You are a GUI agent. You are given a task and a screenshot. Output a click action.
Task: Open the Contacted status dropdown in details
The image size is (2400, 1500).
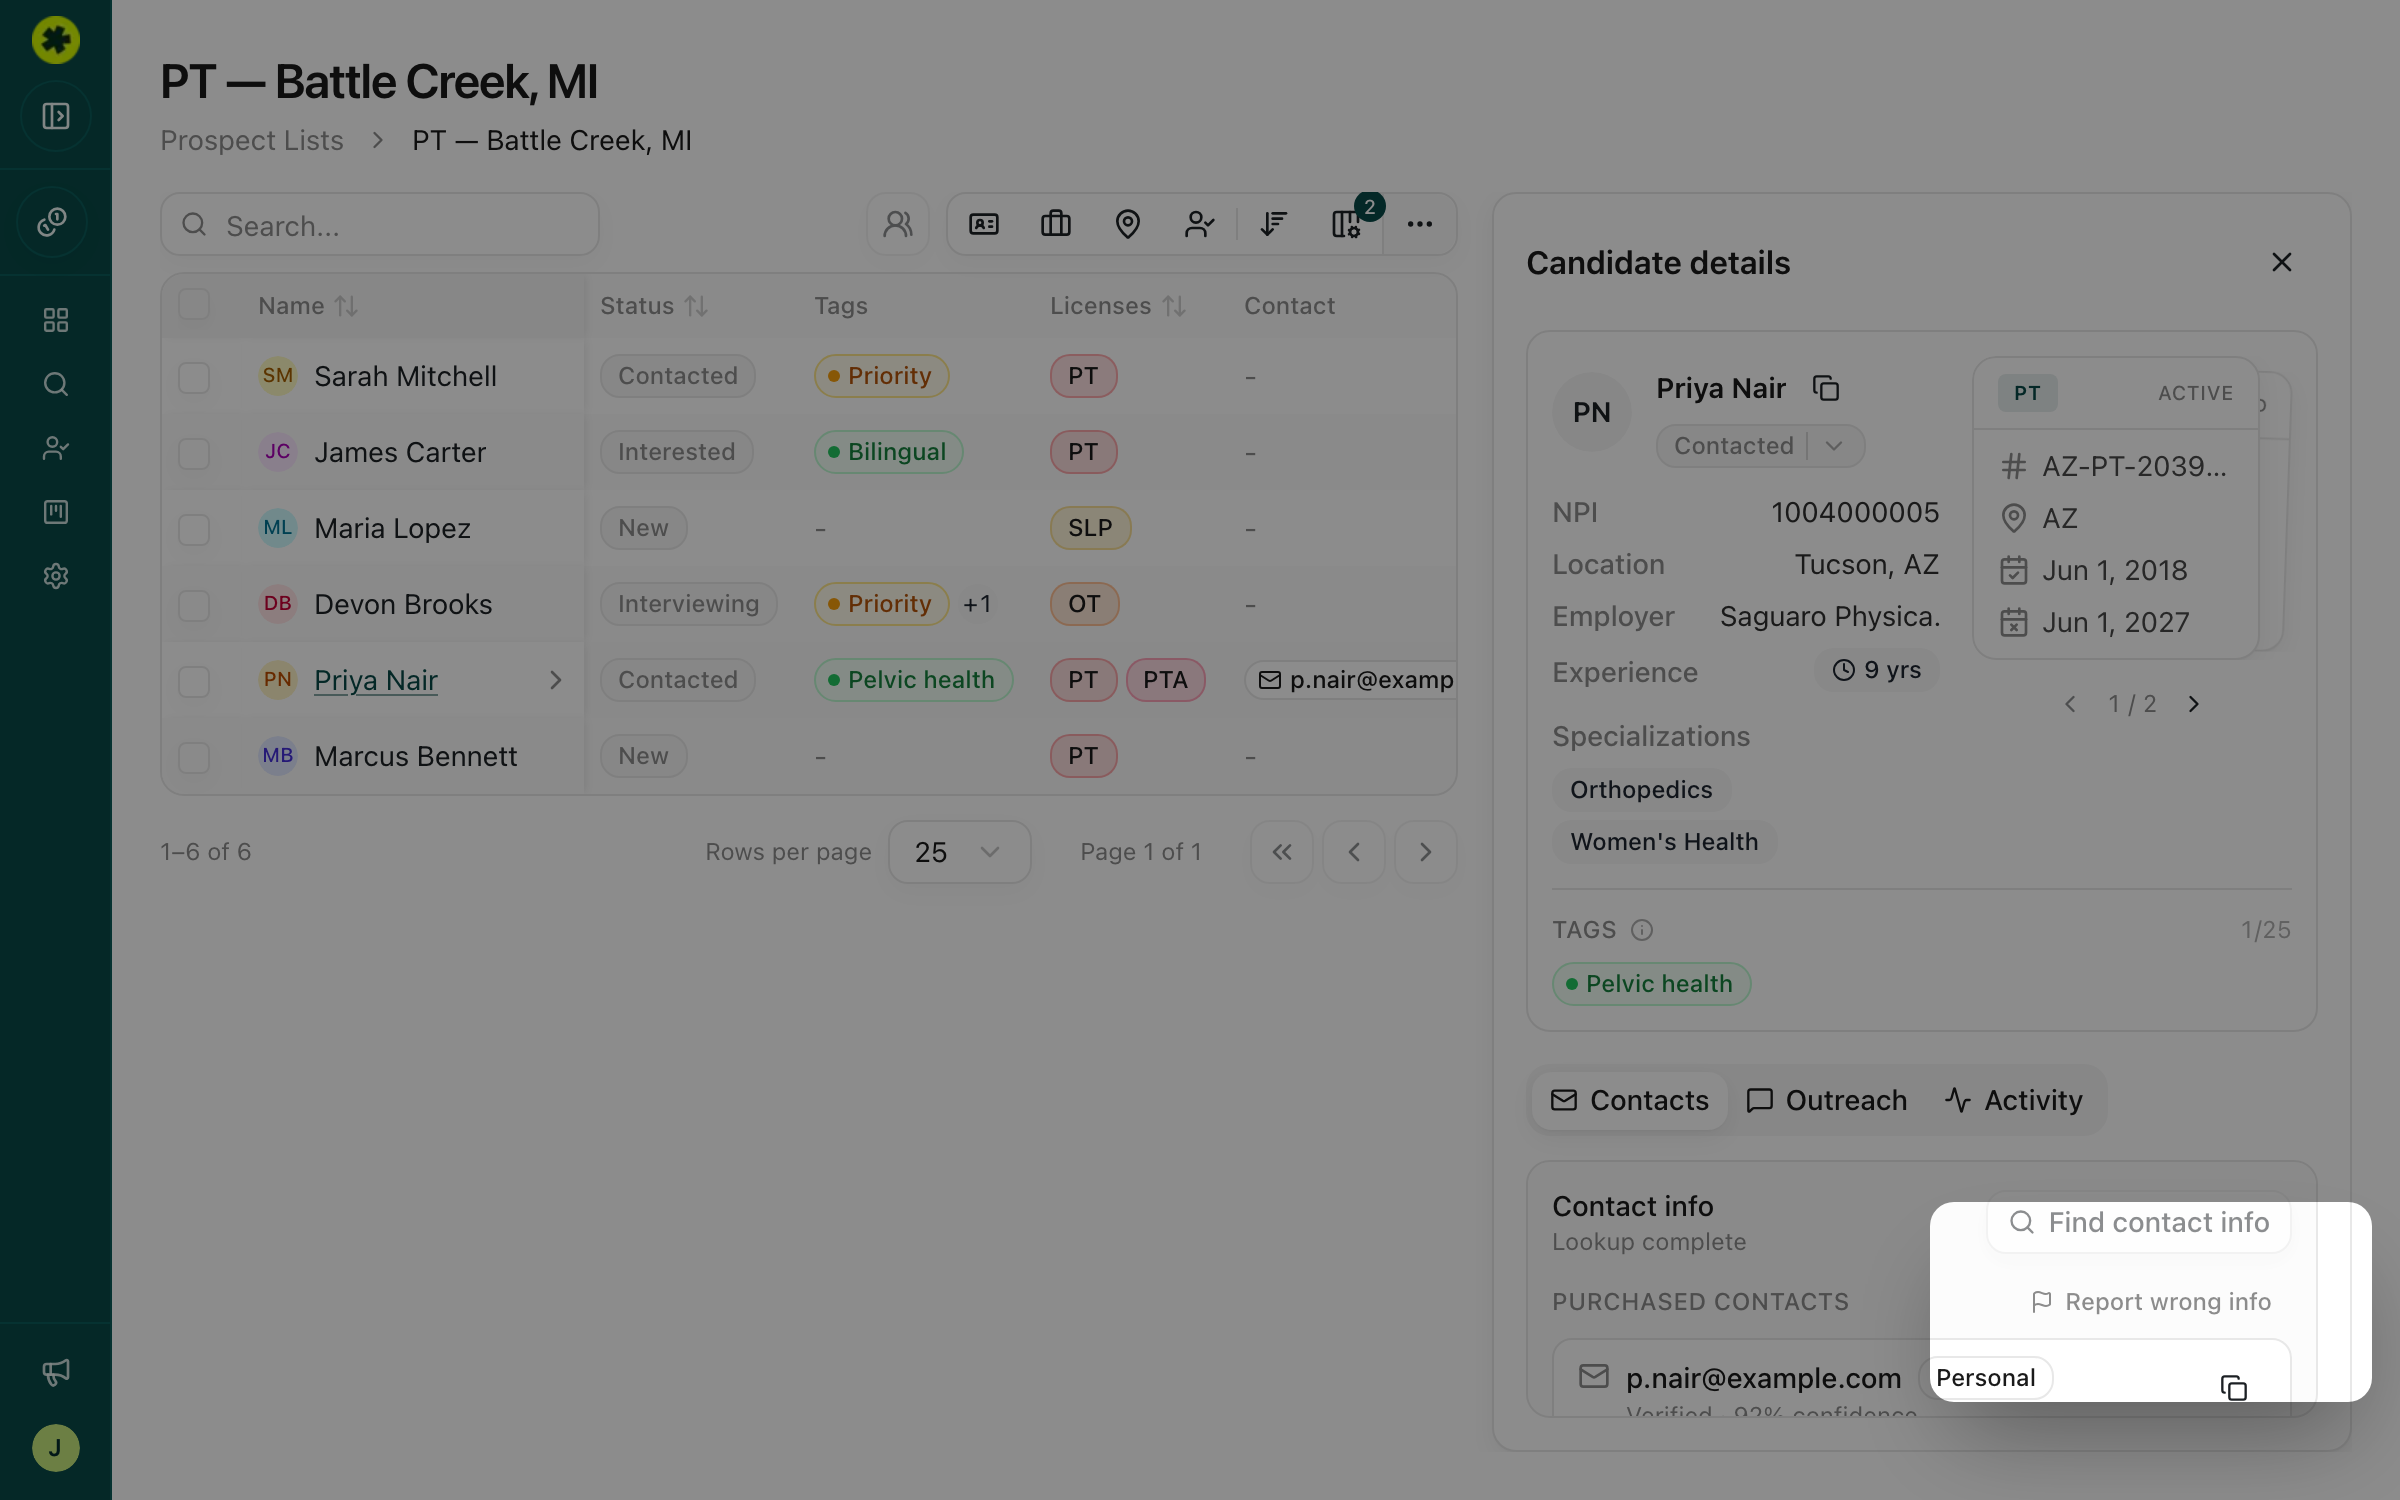pos(1760,446)
